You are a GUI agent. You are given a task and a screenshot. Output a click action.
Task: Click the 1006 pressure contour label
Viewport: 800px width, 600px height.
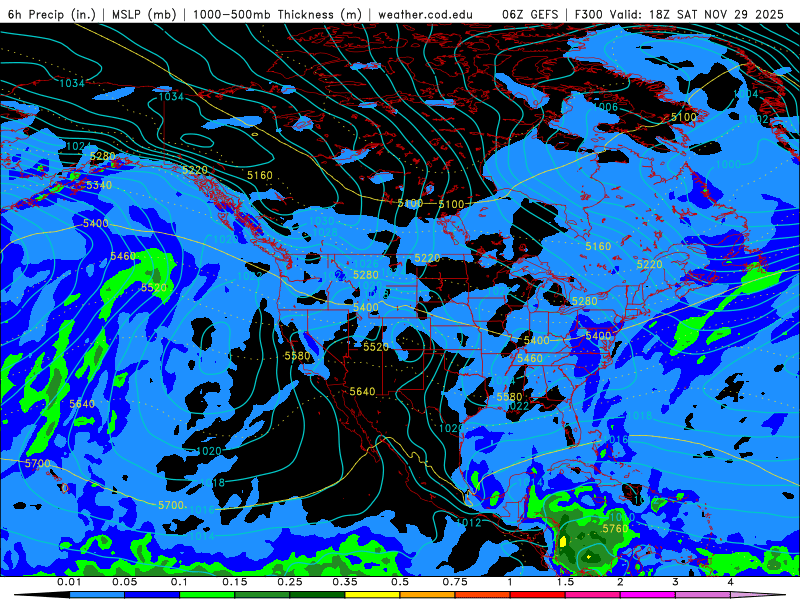(x=606, y=107)
